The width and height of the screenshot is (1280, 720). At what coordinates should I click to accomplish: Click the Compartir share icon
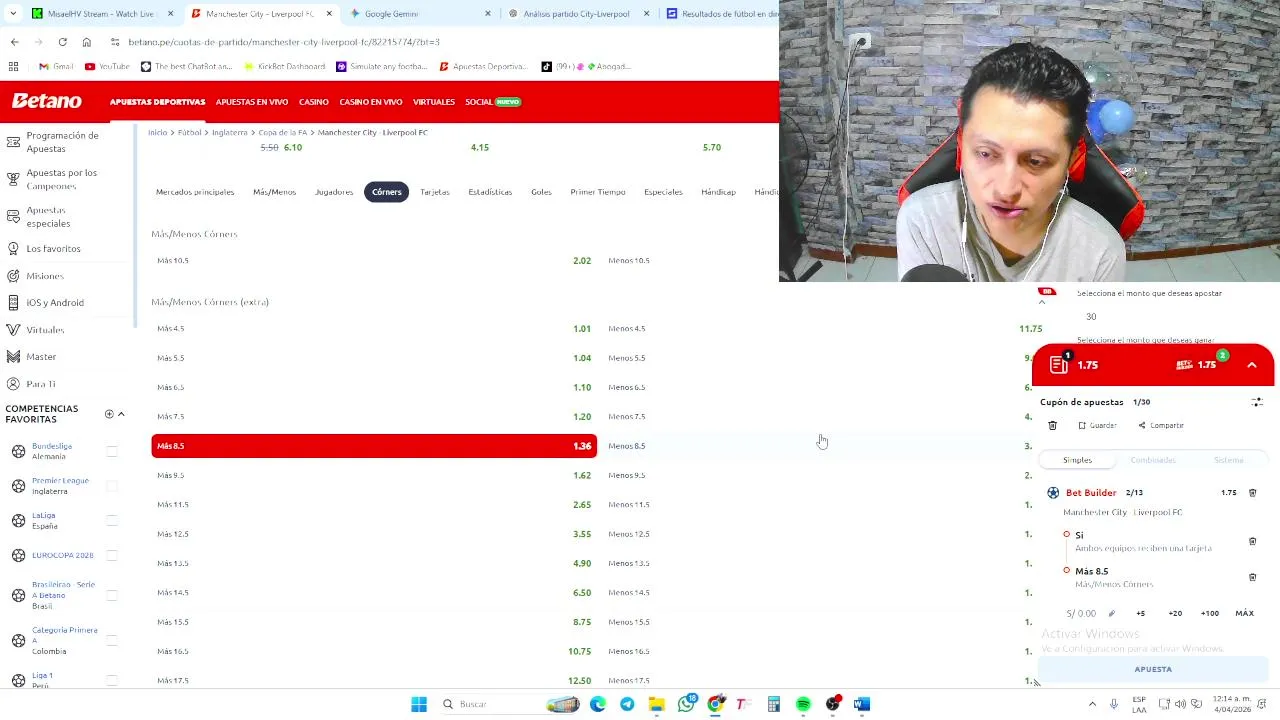click(1142, 426)
